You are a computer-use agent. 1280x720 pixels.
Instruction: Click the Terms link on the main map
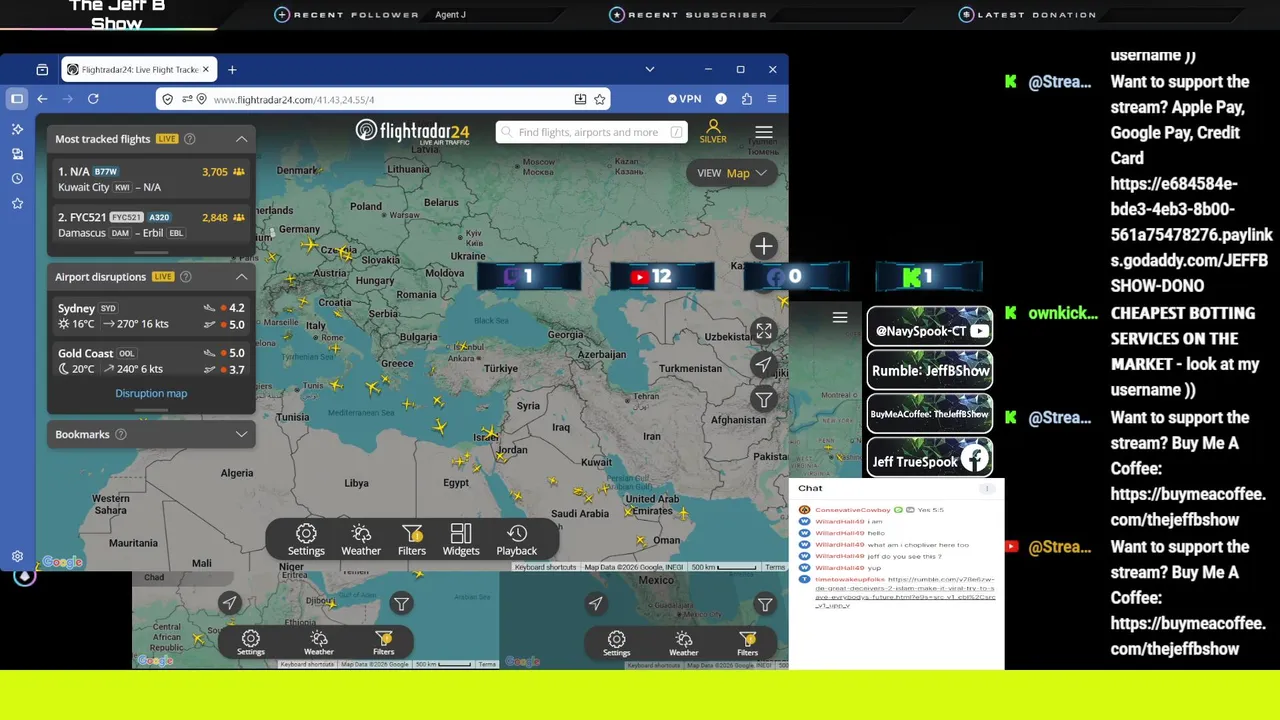coord(776,567)
